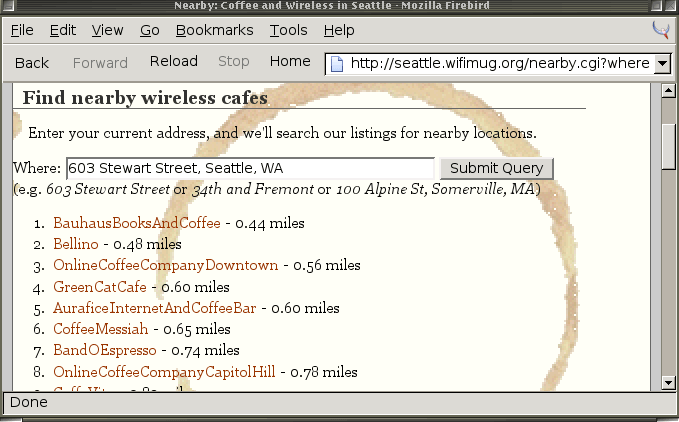Open the URL bar history dropdown
Screen dimensions: 679x422
coord(663,64)
